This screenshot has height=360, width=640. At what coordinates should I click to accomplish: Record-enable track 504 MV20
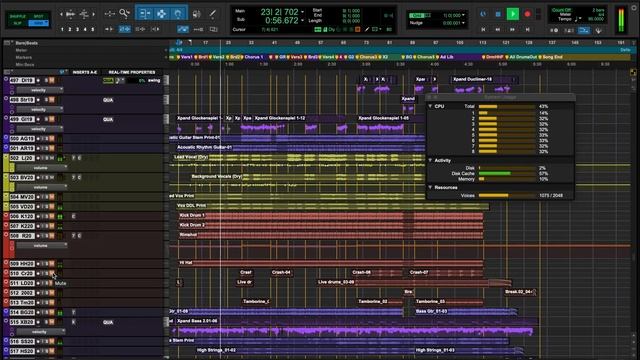point(39,197)
